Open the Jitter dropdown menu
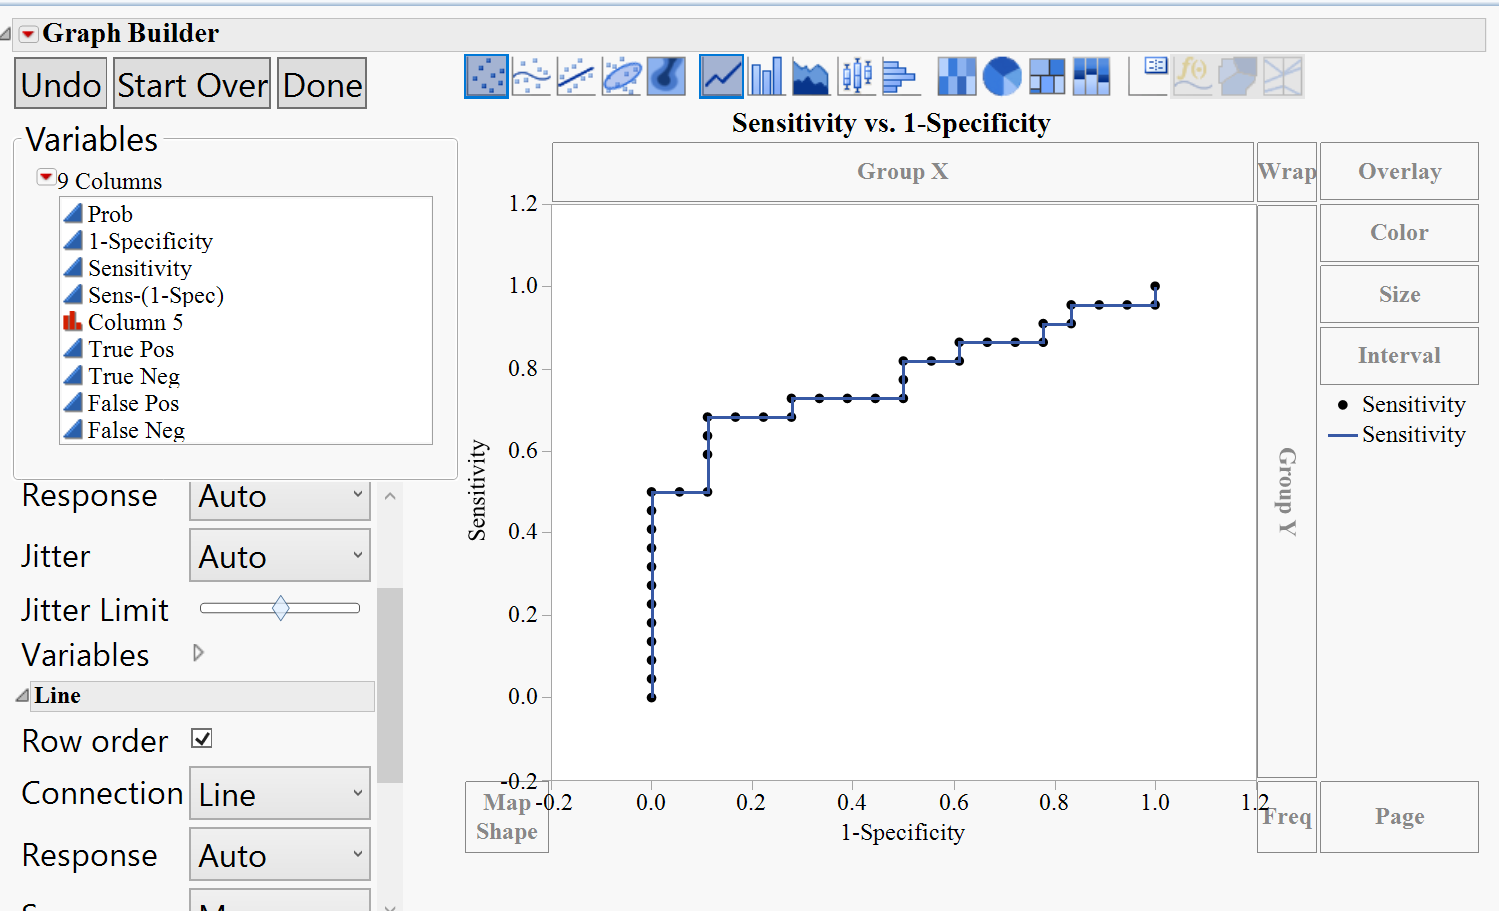The height and width of the screenshot is (911, 1499). pyautogui.click(x=280, y=555)
